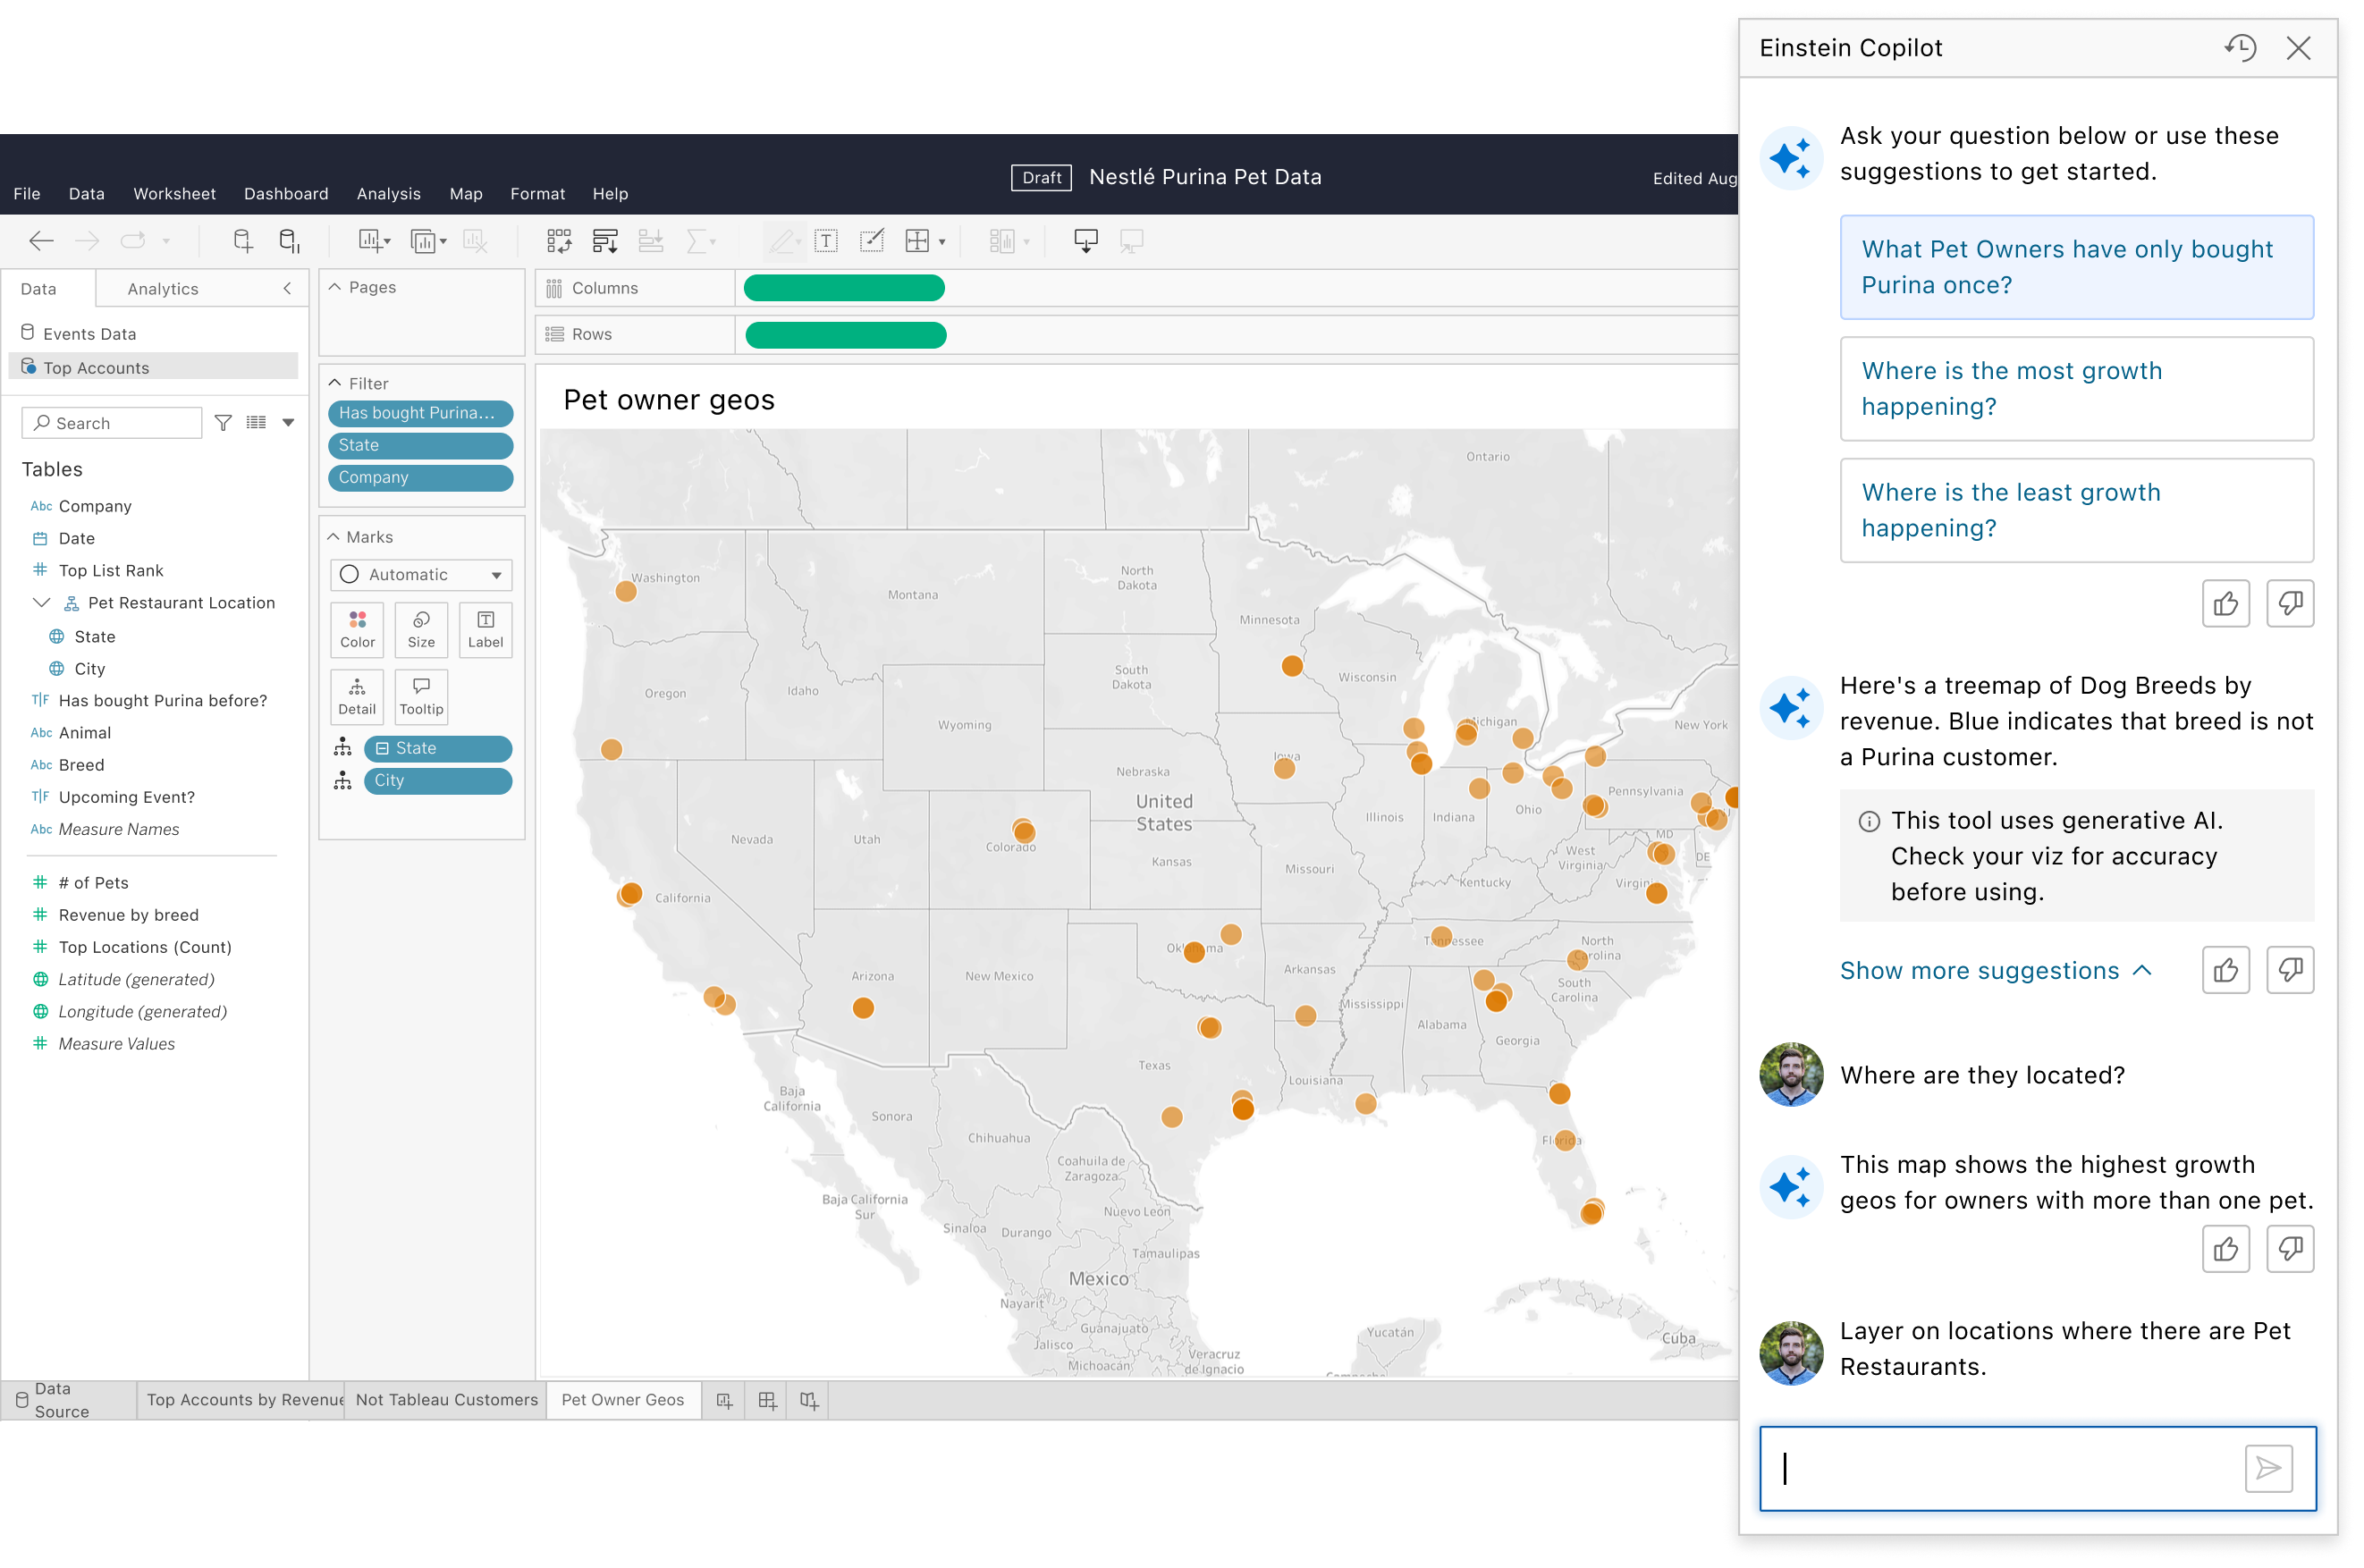2364x1568 pixels.
Task: Click thumbs up on the treemap response
Action: [x=2226, y=969]
